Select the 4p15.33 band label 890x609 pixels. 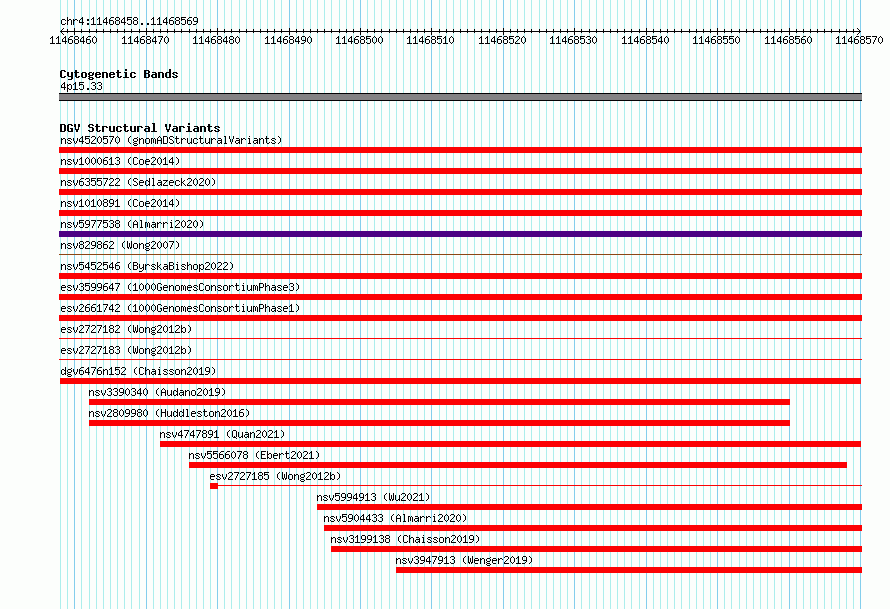pos(81,86)
